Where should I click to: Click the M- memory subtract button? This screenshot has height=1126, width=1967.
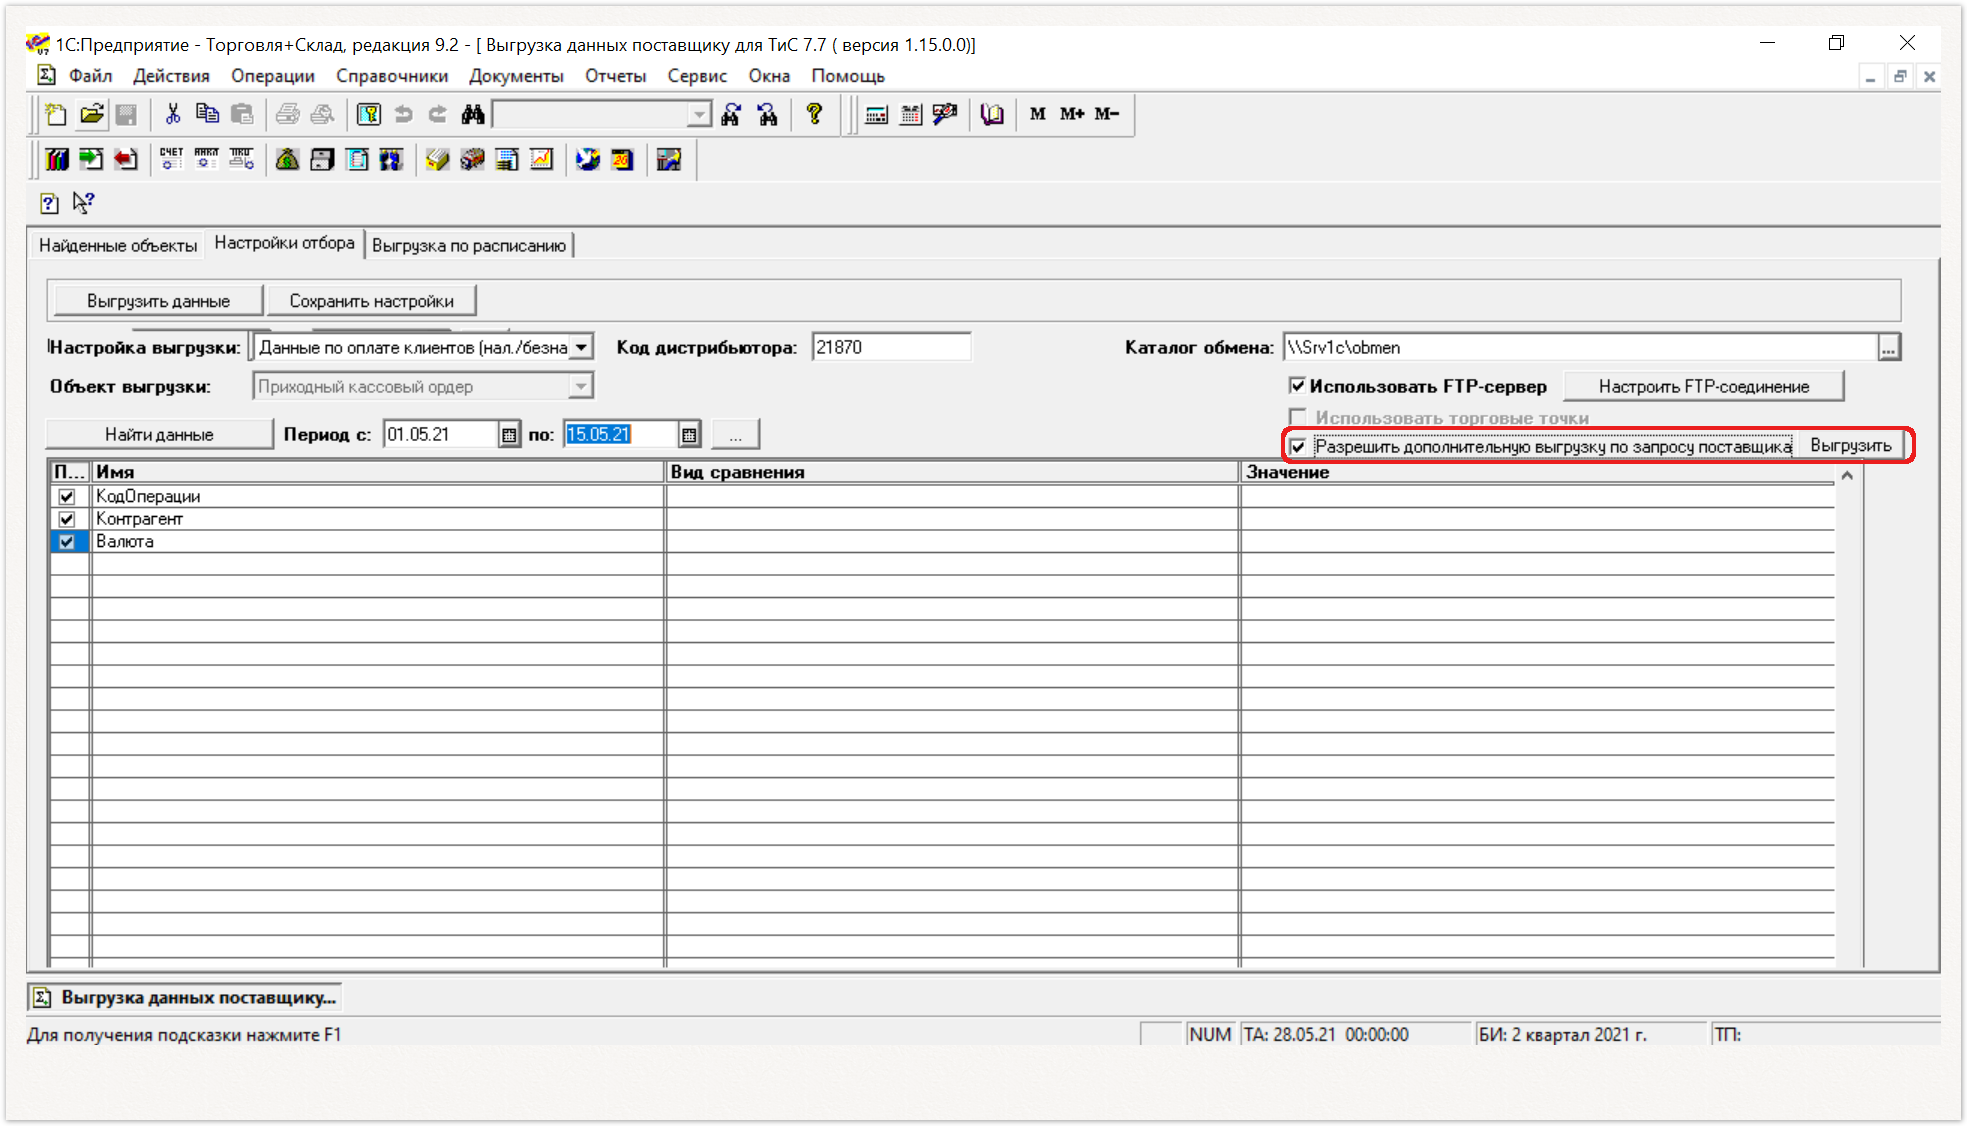click(1106, 114)
